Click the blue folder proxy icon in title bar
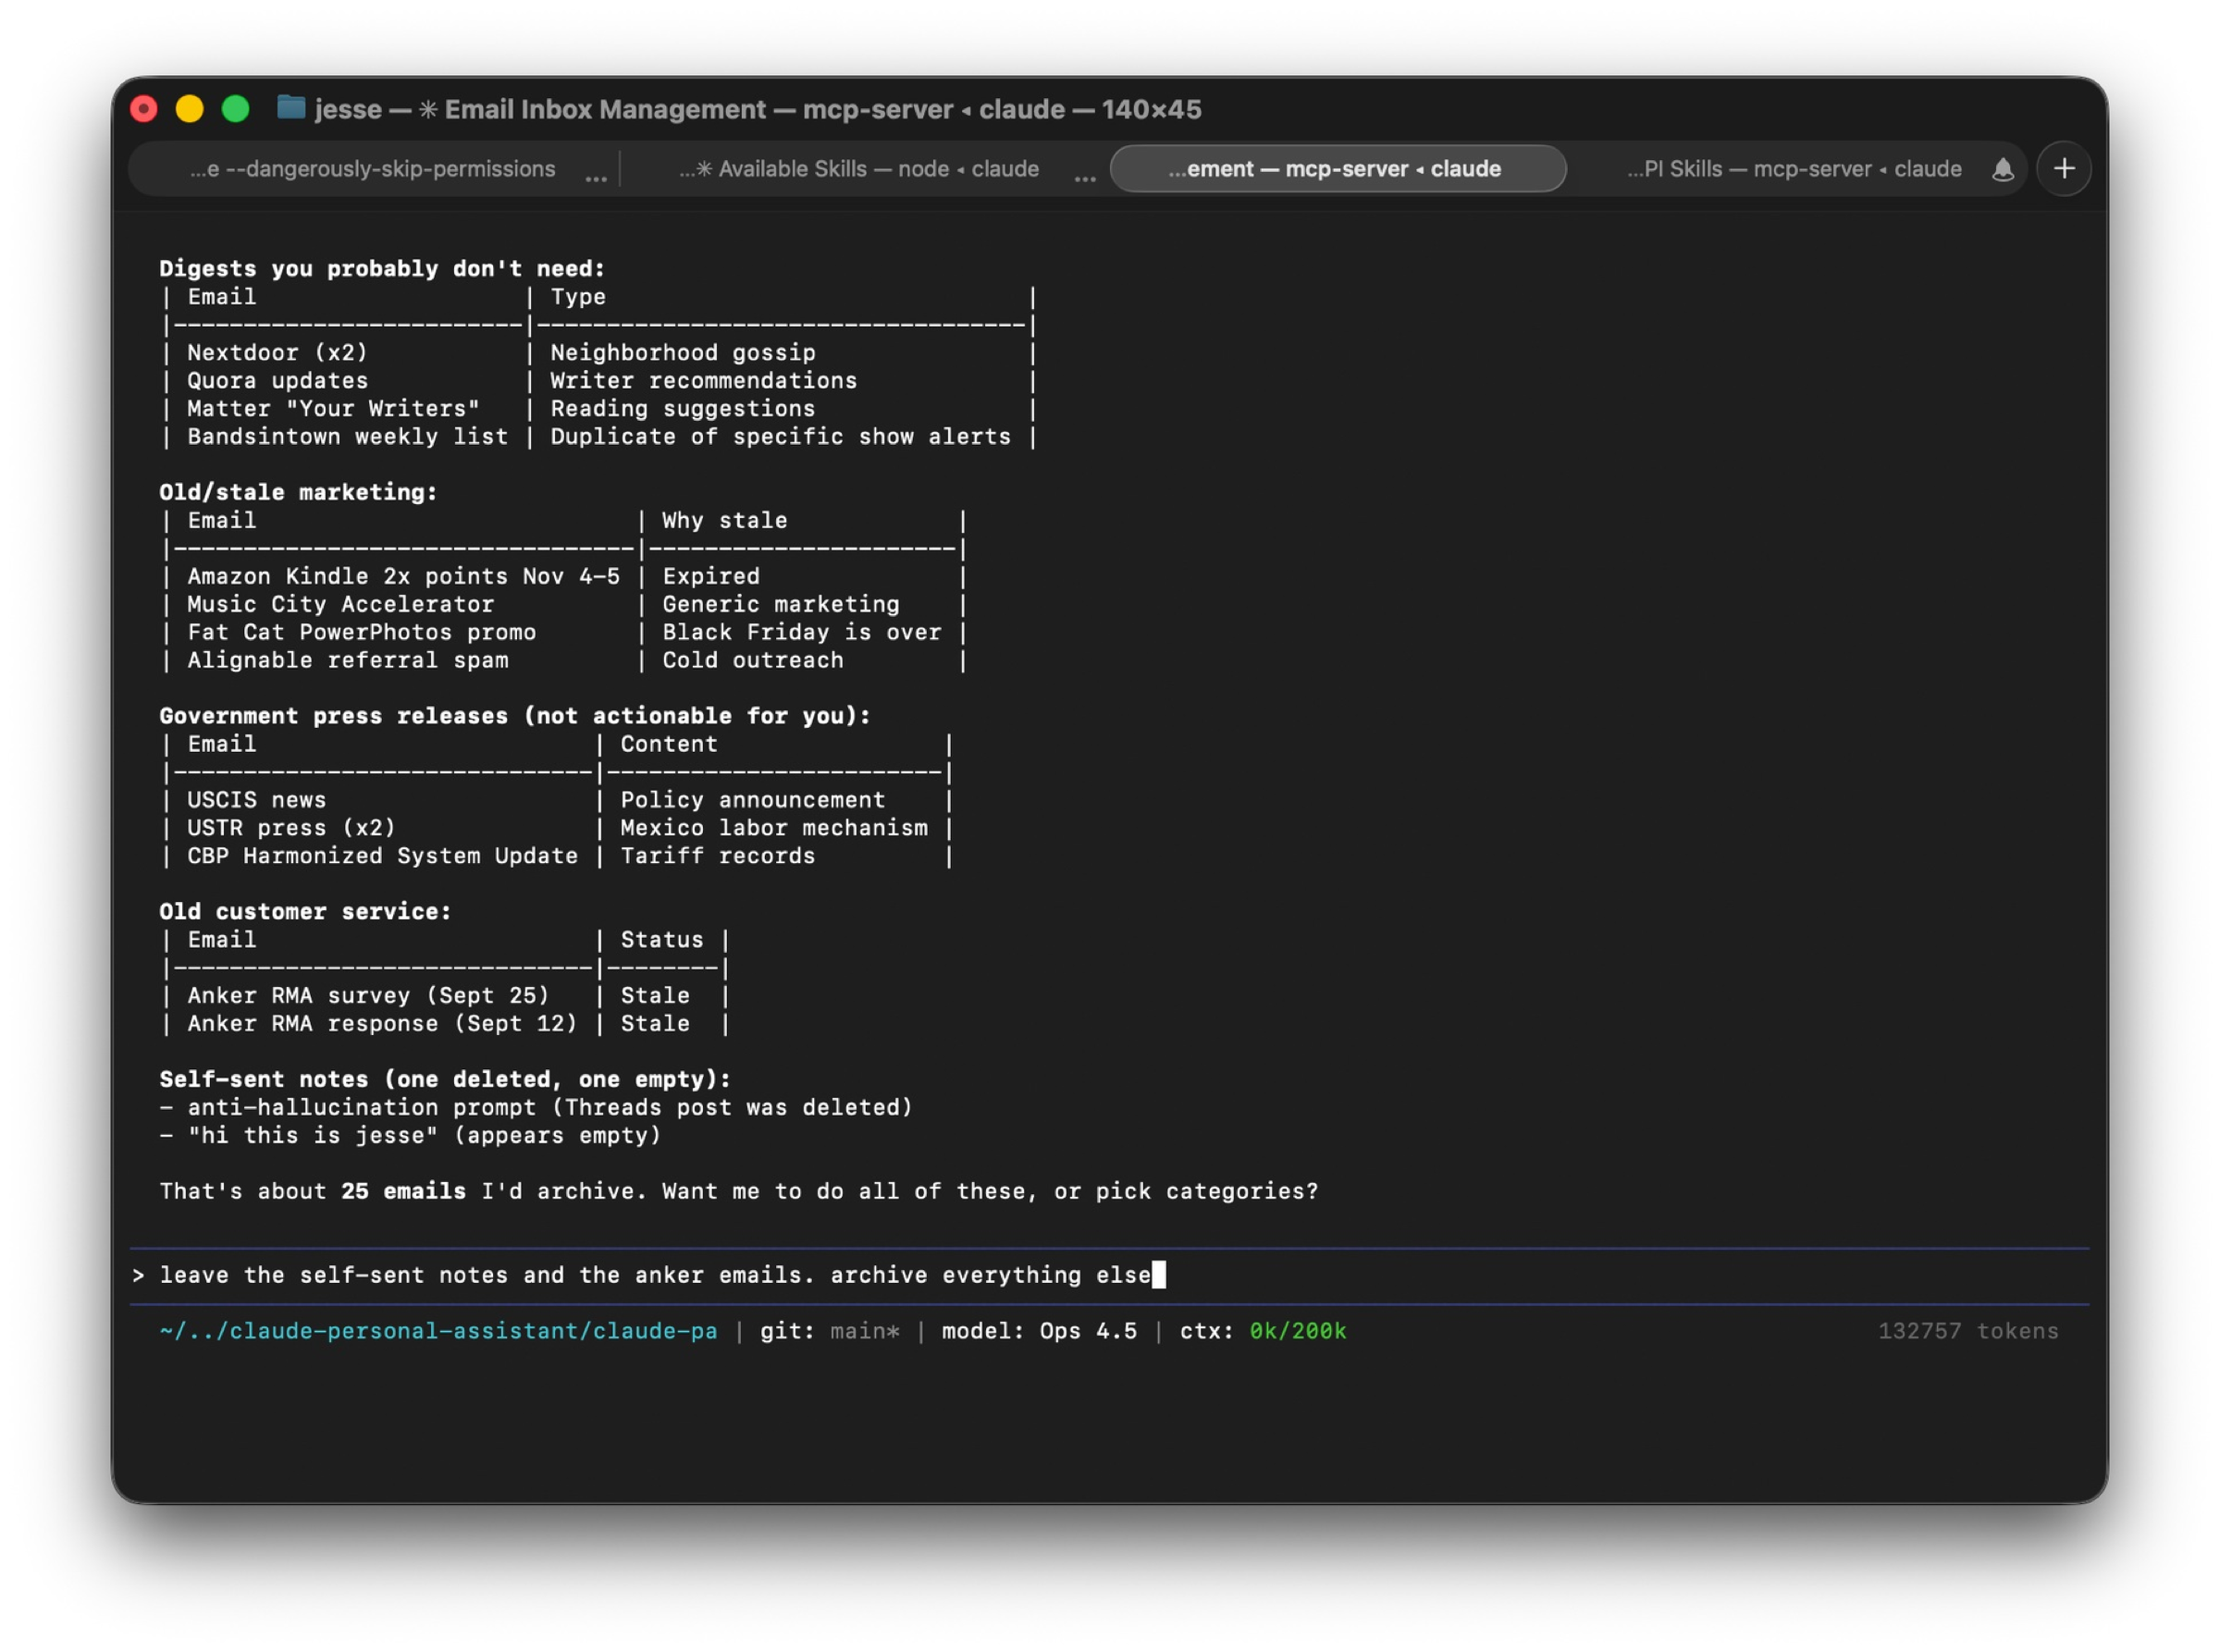 (291, 107)
